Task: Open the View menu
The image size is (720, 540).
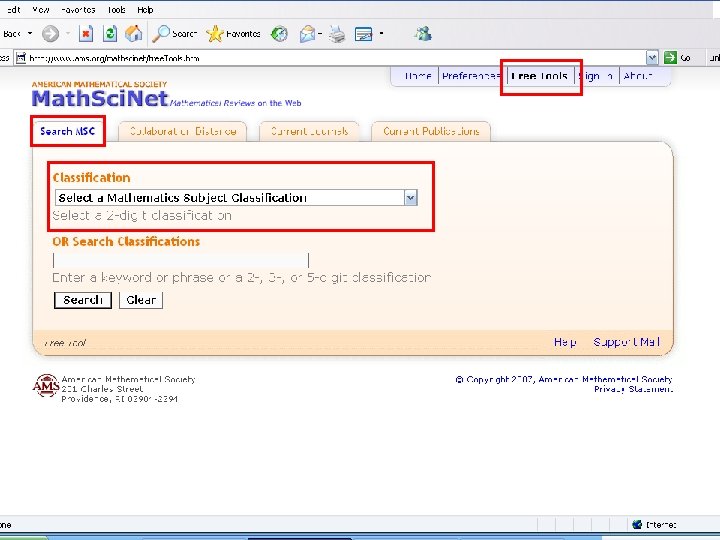Action: [x=40, y=10]
